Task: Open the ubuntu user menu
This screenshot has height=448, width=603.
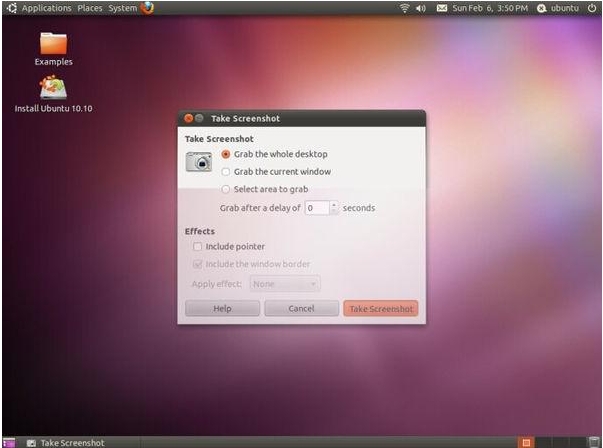Action: 558,8
